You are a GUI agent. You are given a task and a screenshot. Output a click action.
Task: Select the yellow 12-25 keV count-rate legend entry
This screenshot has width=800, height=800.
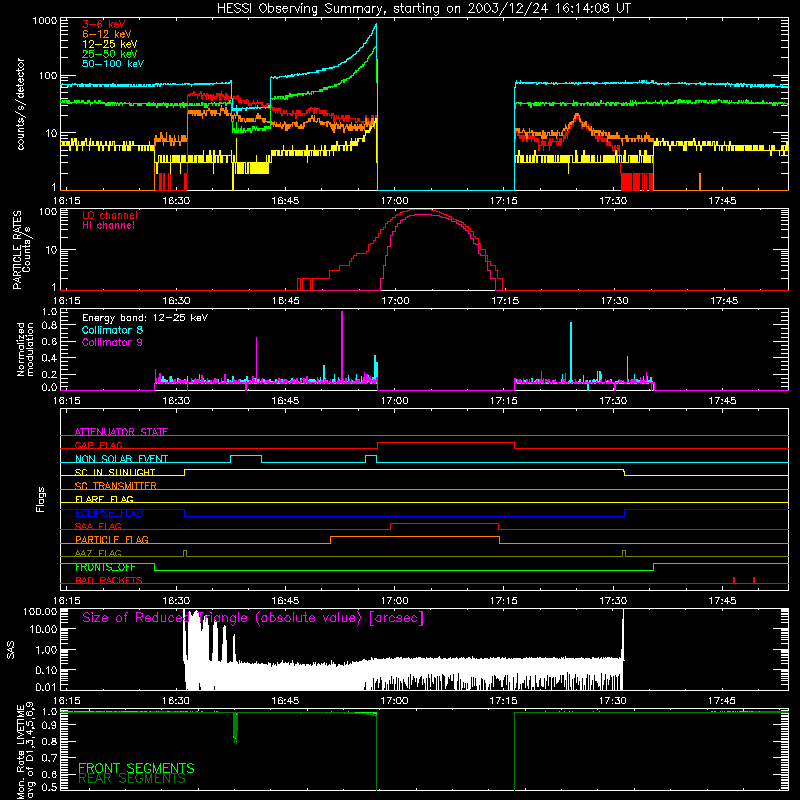pyautogui.click(x=110, y=44)
